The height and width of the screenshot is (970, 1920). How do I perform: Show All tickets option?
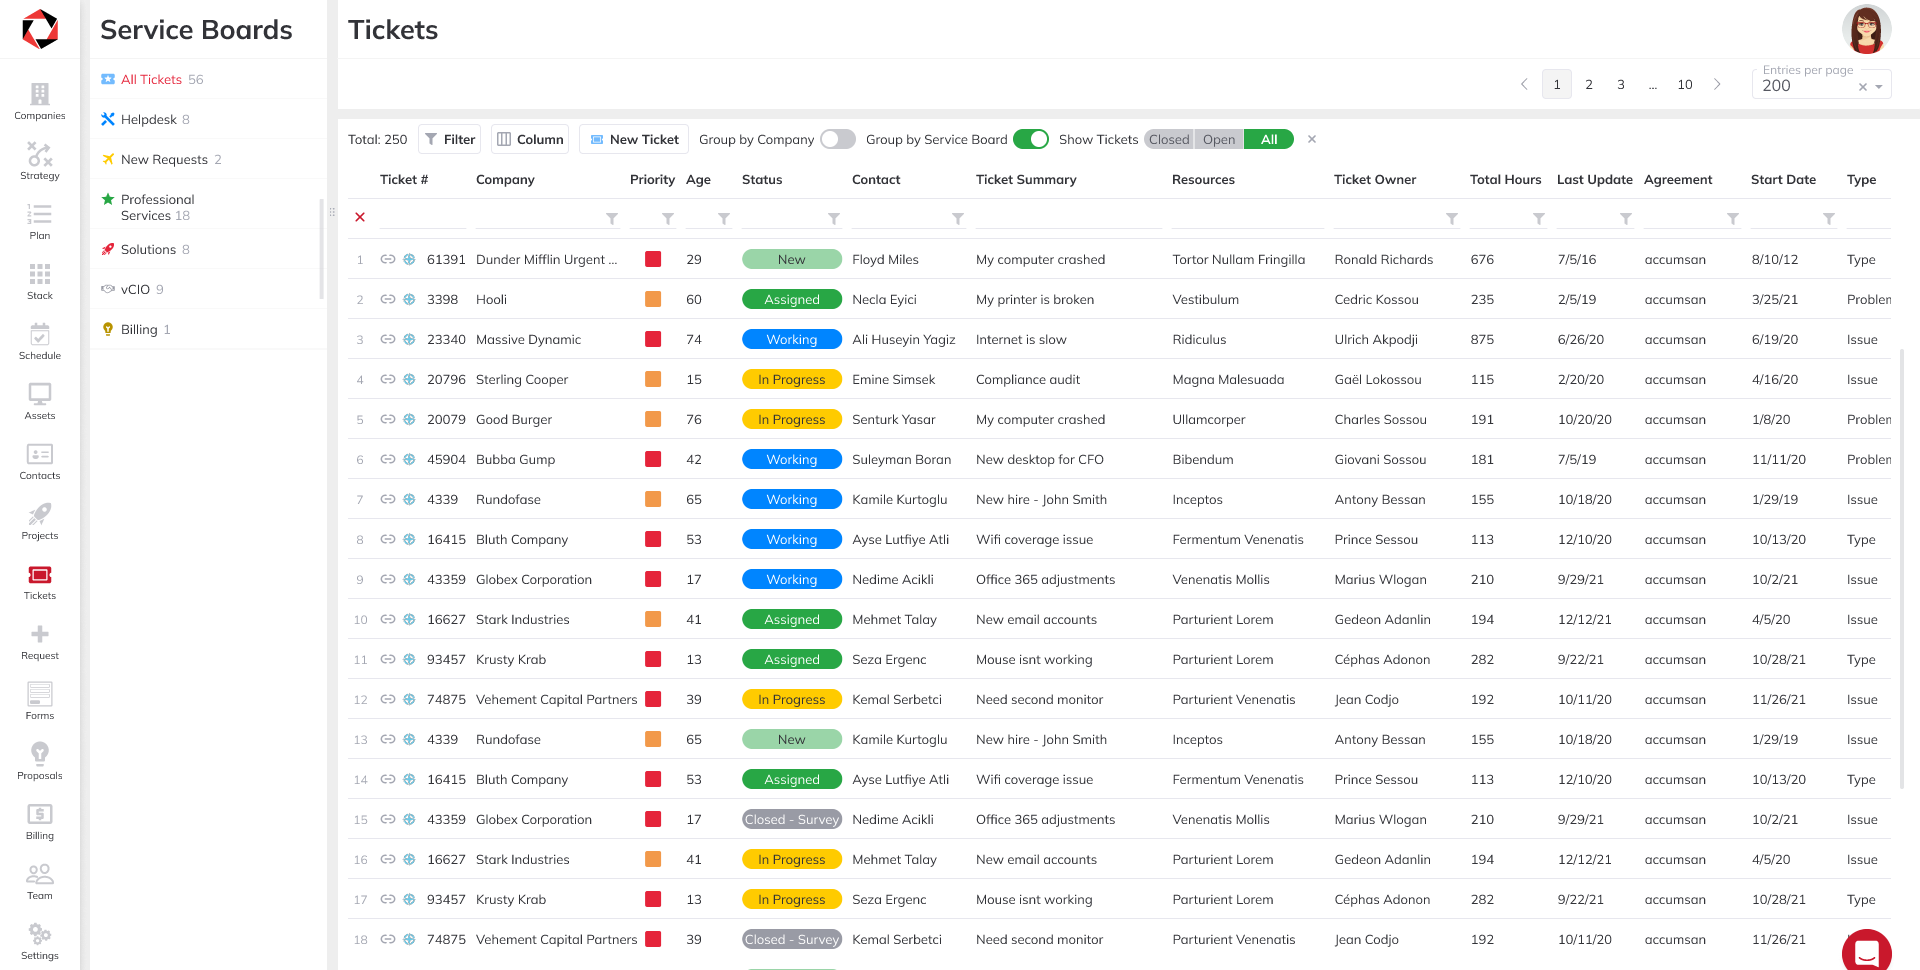(x=1269, y=139)
